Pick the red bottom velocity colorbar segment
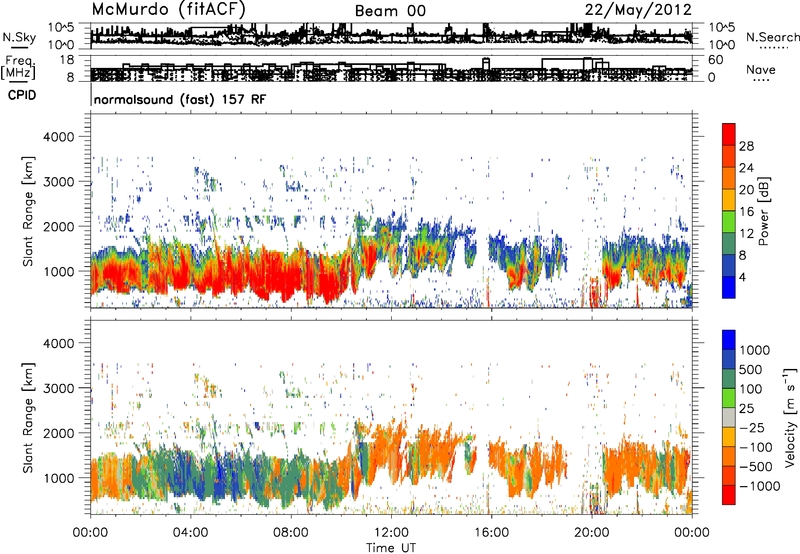The height and width of the screenshot is (554, 800). point(729,495)
